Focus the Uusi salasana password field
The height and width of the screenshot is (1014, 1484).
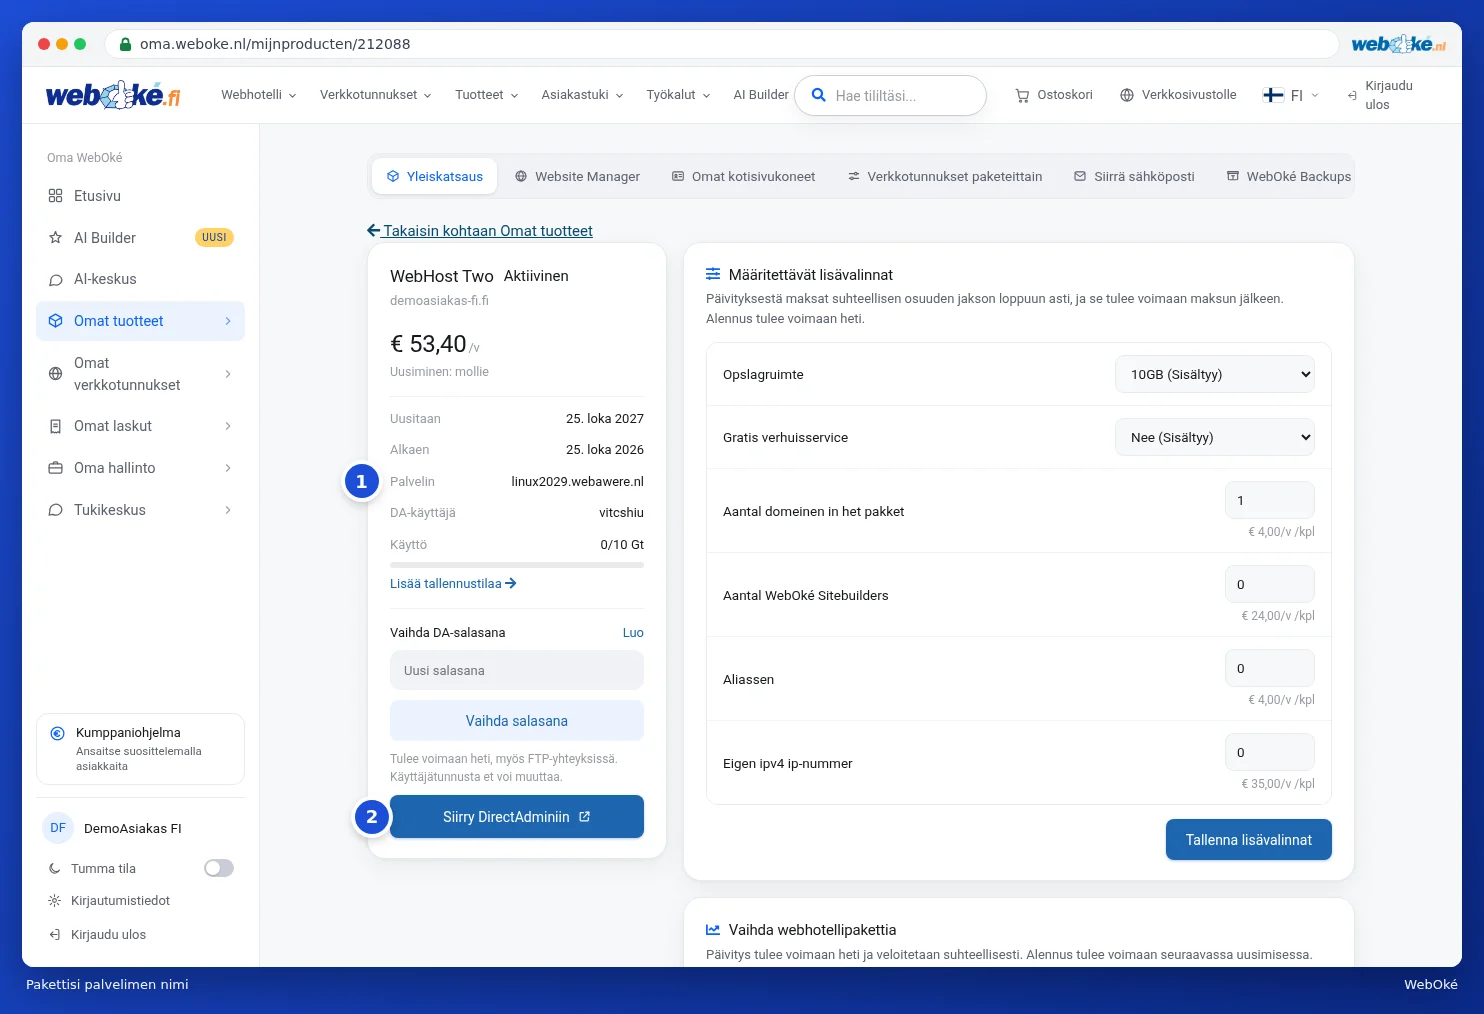[517, 670]
